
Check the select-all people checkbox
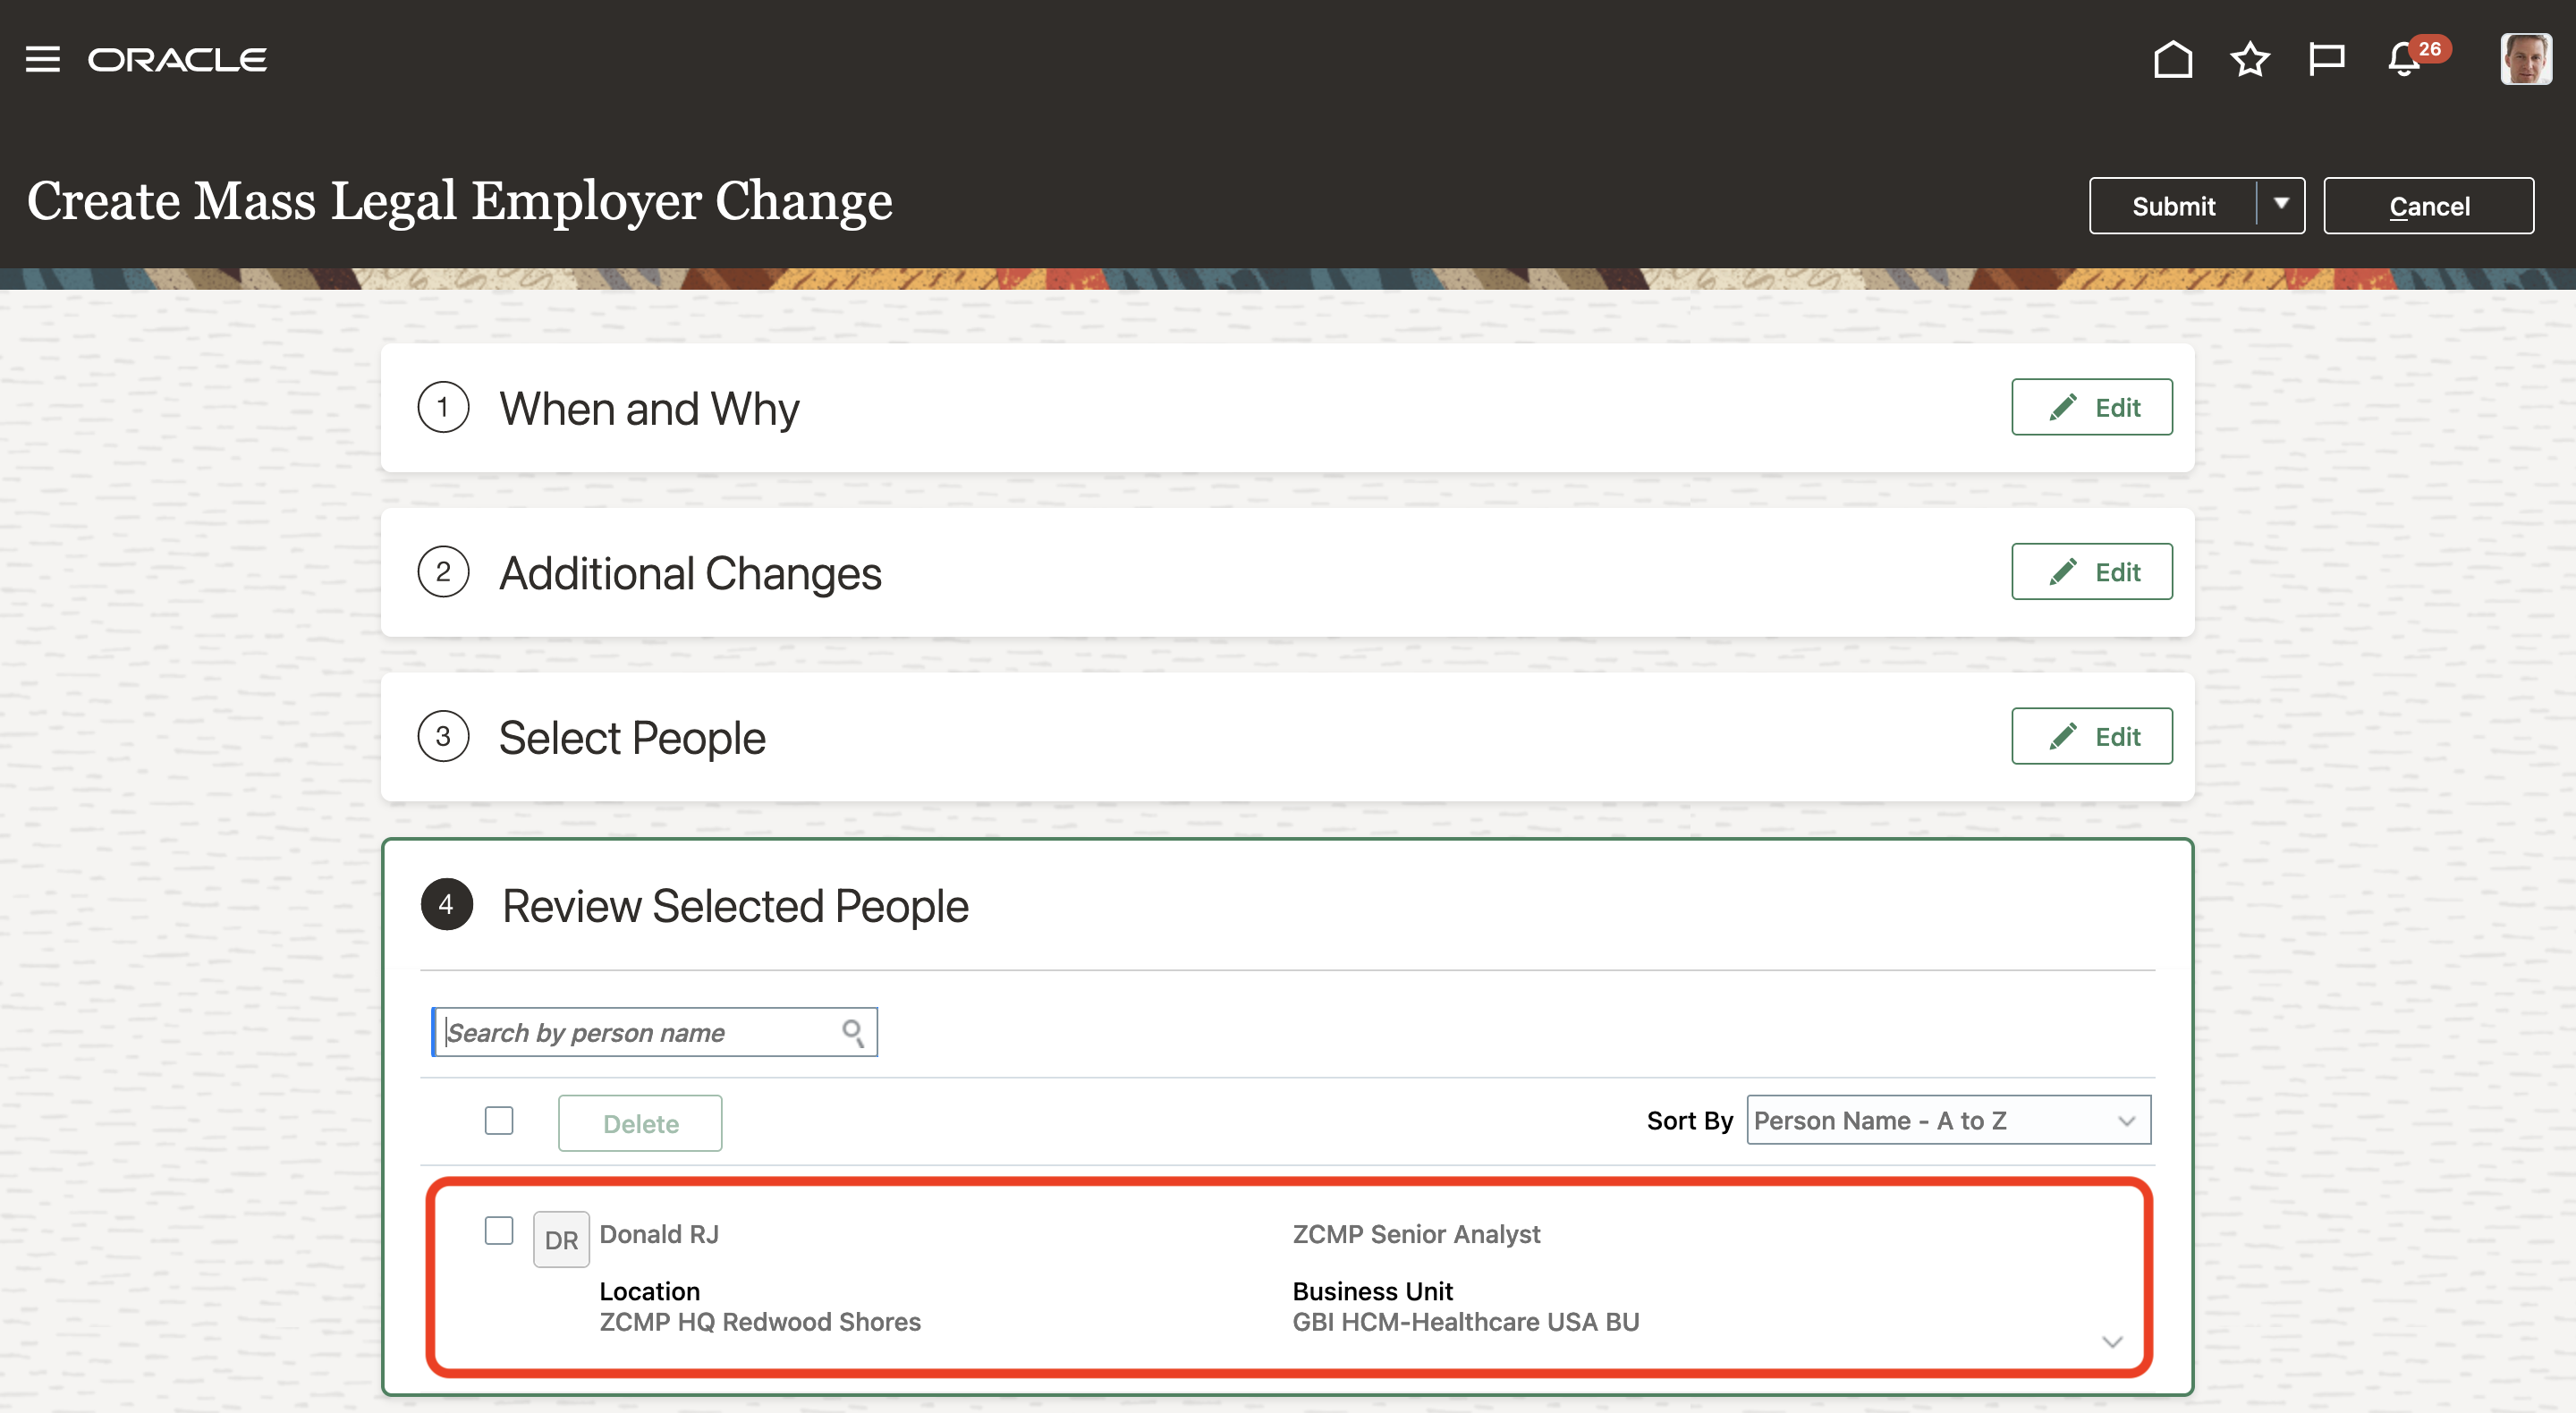pos(499,1120)
